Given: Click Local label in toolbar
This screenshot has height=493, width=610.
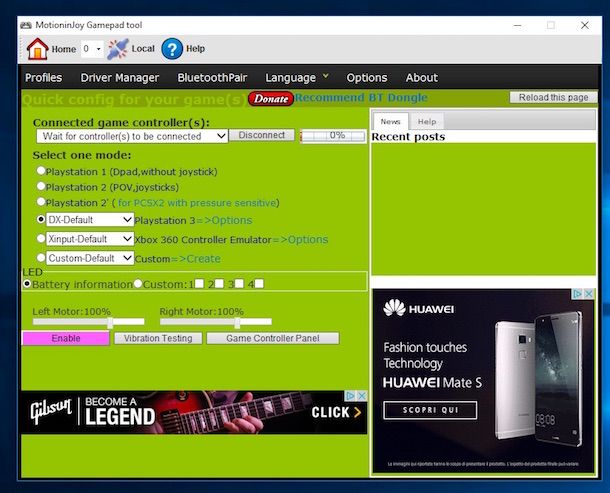Looking at the screenshot, I should (143, 49).
